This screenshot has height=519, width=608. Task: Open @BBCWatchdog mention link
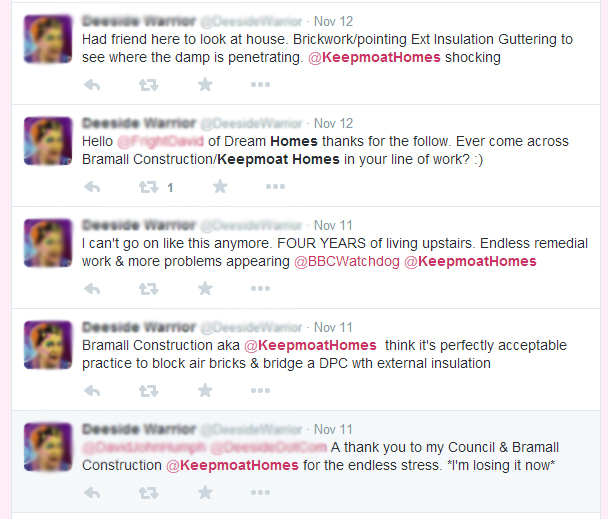(347, 261)
